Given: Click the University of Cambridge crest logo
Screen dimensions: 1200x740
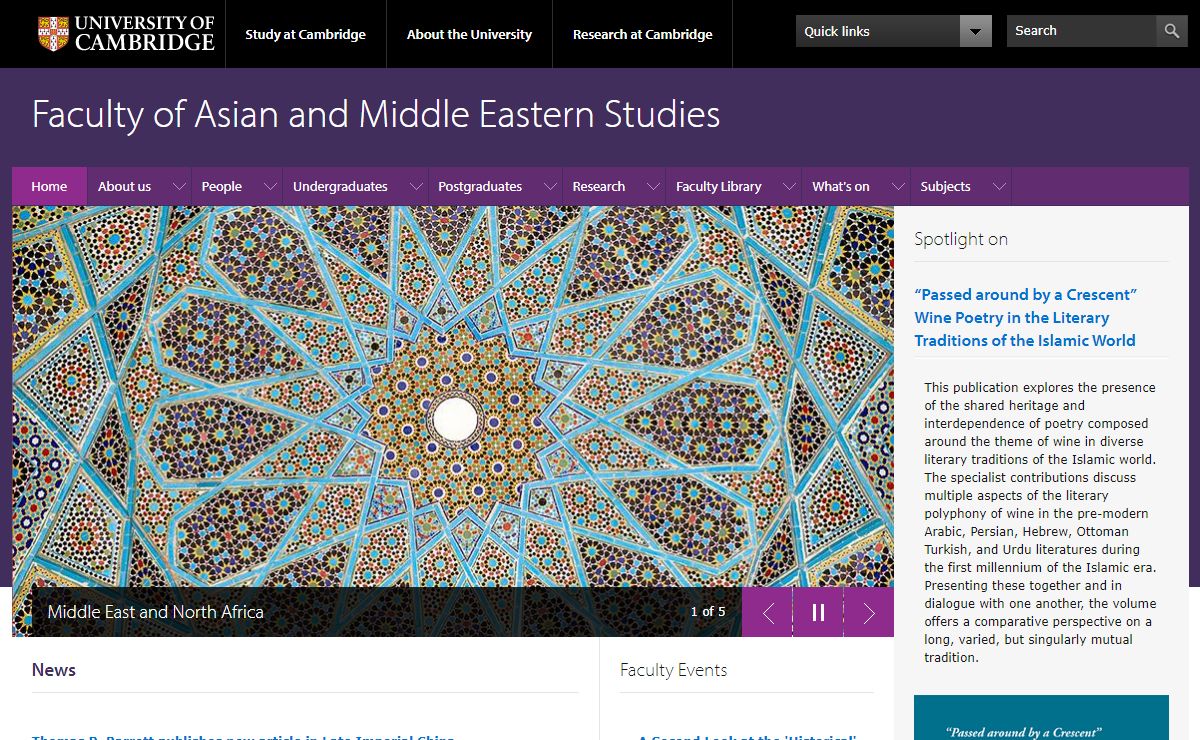Looking at the screenshot, I should [54, 34].
